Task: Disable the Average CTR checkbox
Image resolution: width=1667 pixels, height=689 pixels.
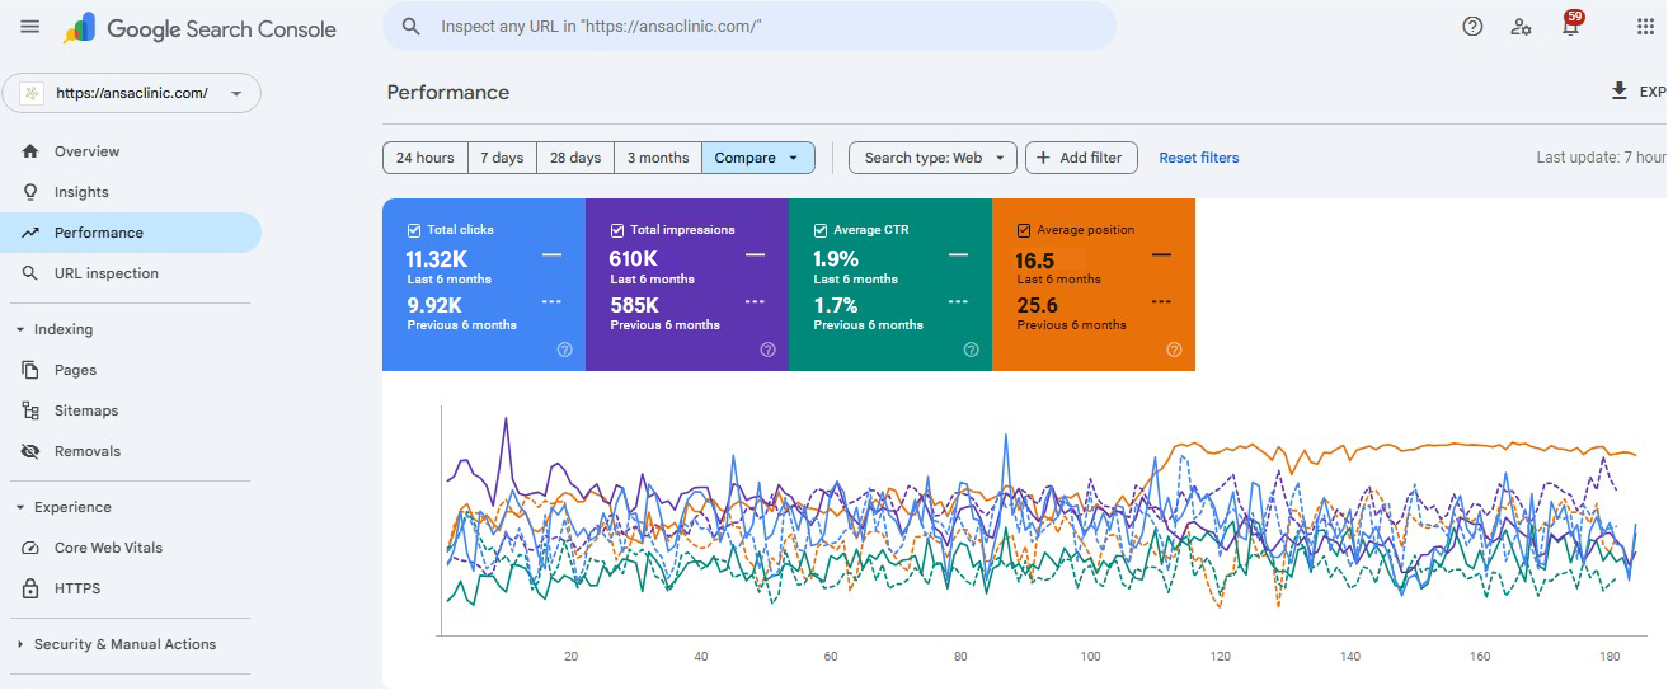Action: (x=820, y=231)
